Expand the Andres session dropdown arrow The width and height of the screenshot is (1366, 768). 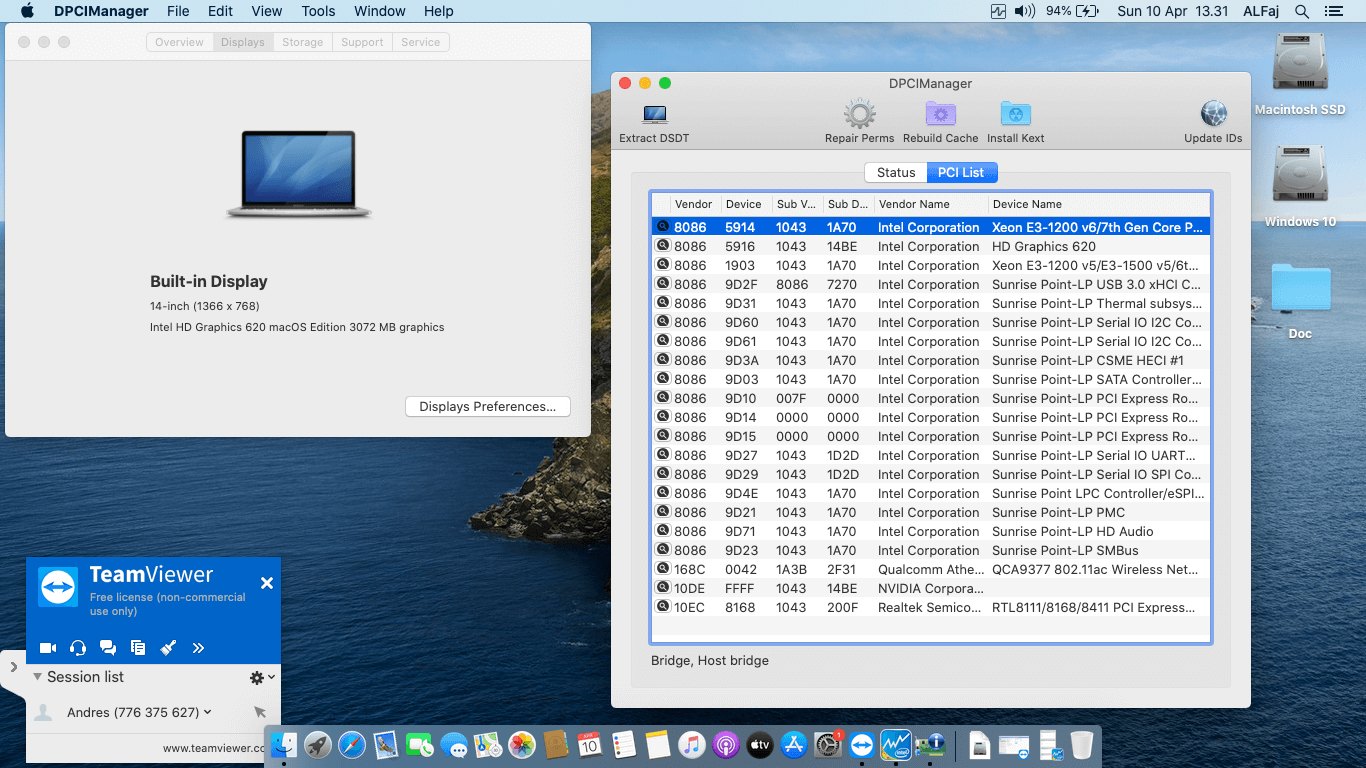(208, 713)
